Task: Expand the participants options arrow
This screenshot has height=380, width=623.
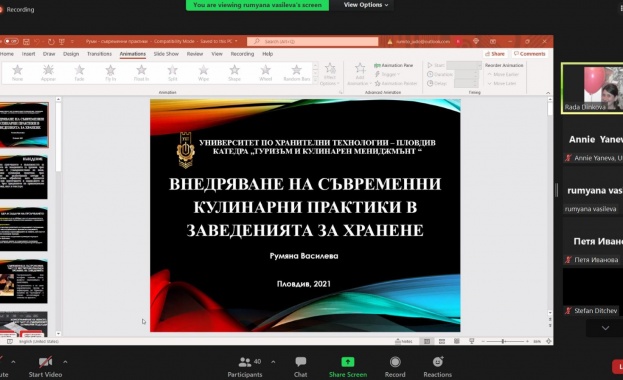Action: click(273, 362)
